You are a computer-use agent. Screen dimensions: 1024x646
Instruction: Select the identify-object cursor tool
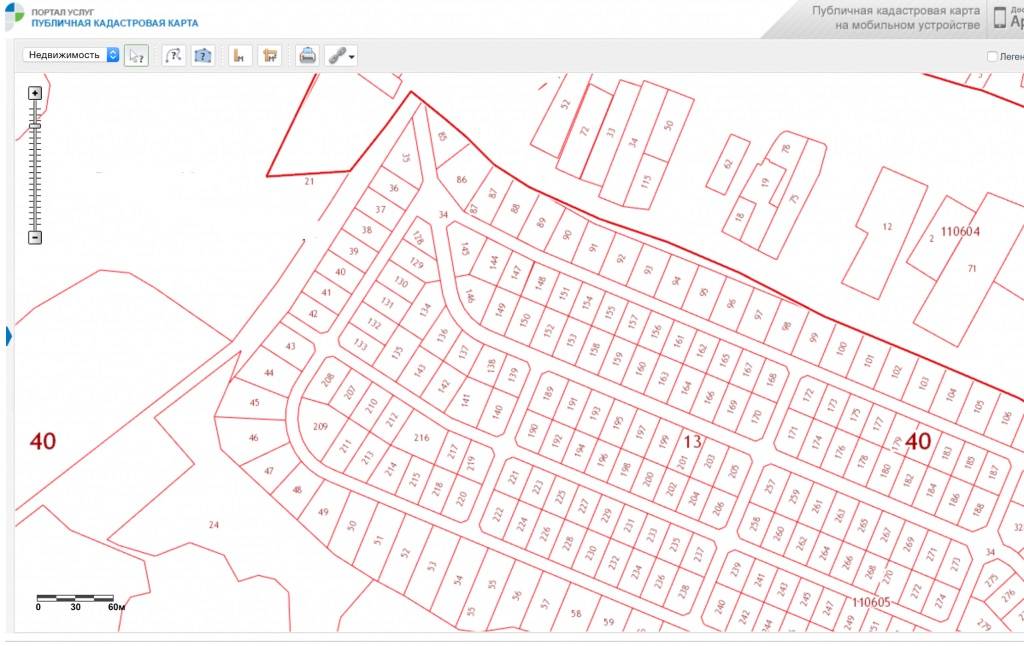136,56
